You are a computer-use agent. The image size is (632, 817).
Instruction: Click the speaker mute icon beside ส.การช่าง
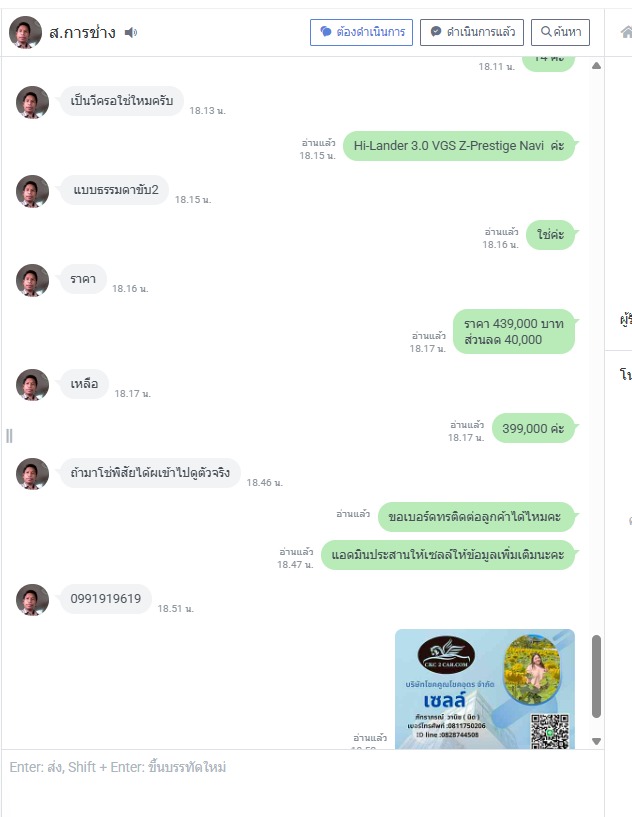[x=131, y=33]
